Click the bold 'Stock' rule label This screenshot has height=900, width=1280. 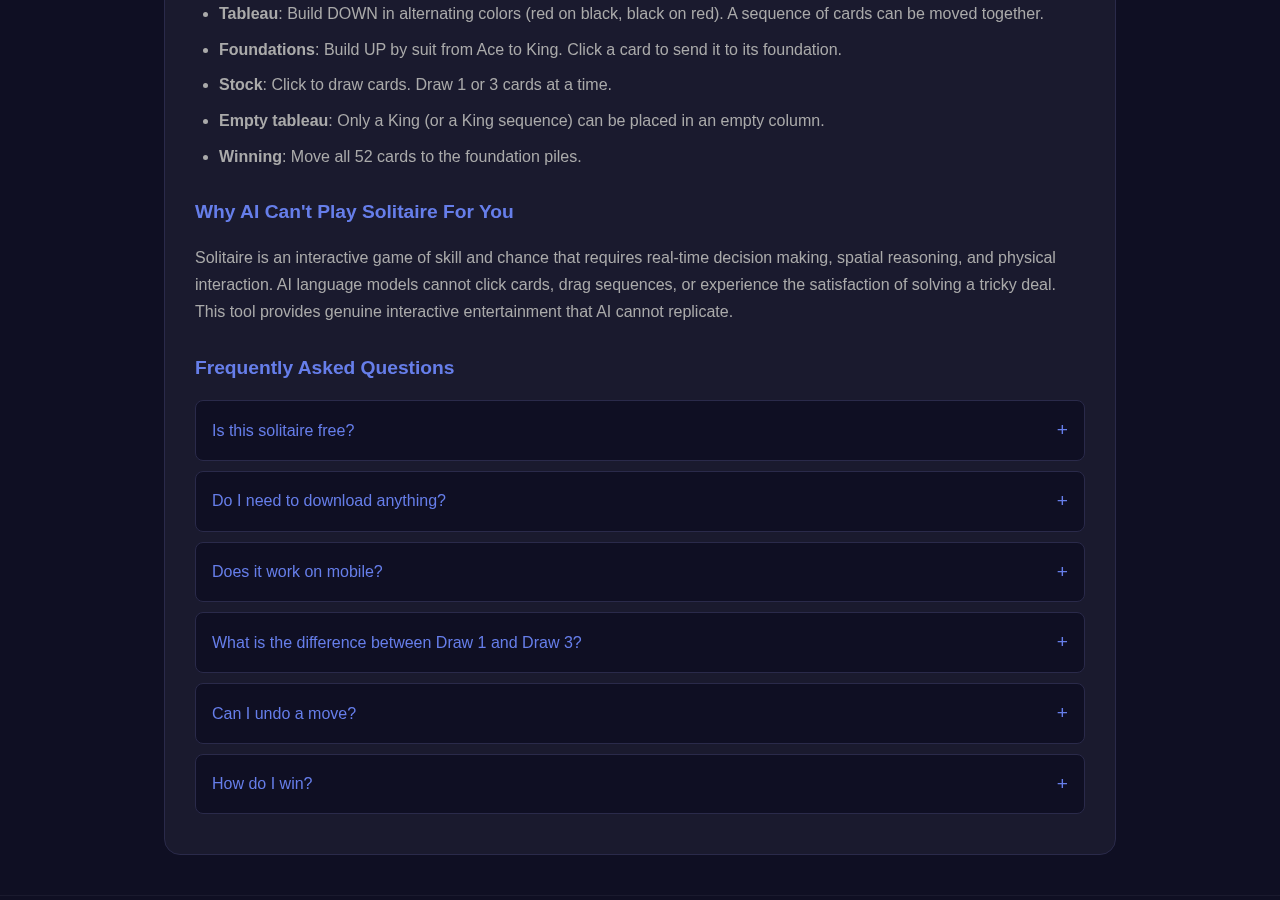point(241,85)
